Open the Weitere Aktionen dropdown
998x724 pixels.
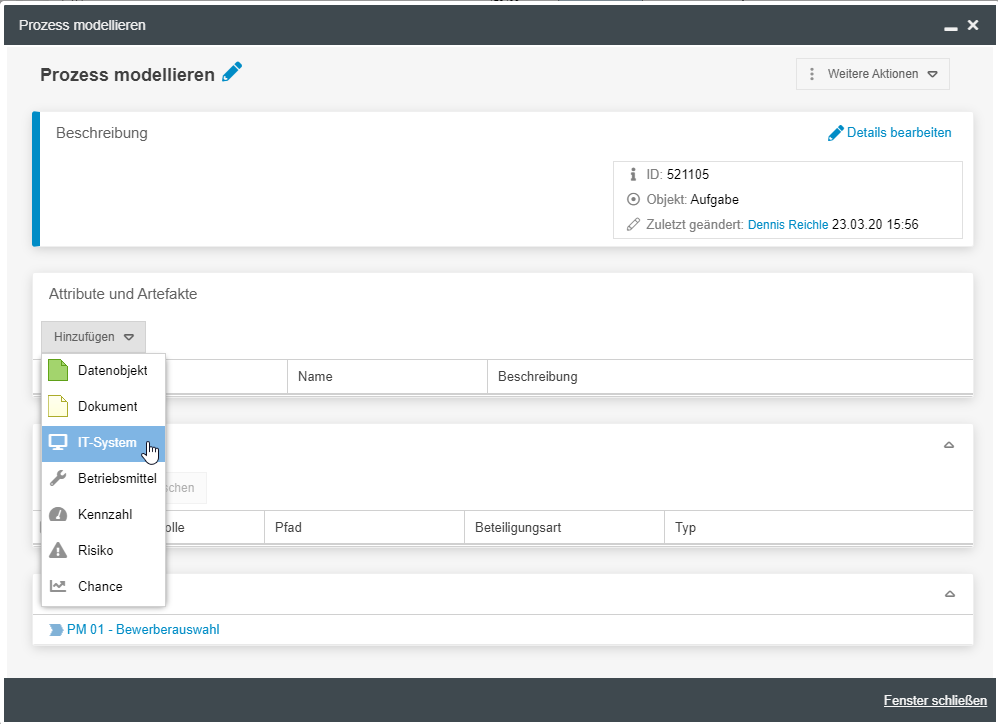[x=872, y=74]
